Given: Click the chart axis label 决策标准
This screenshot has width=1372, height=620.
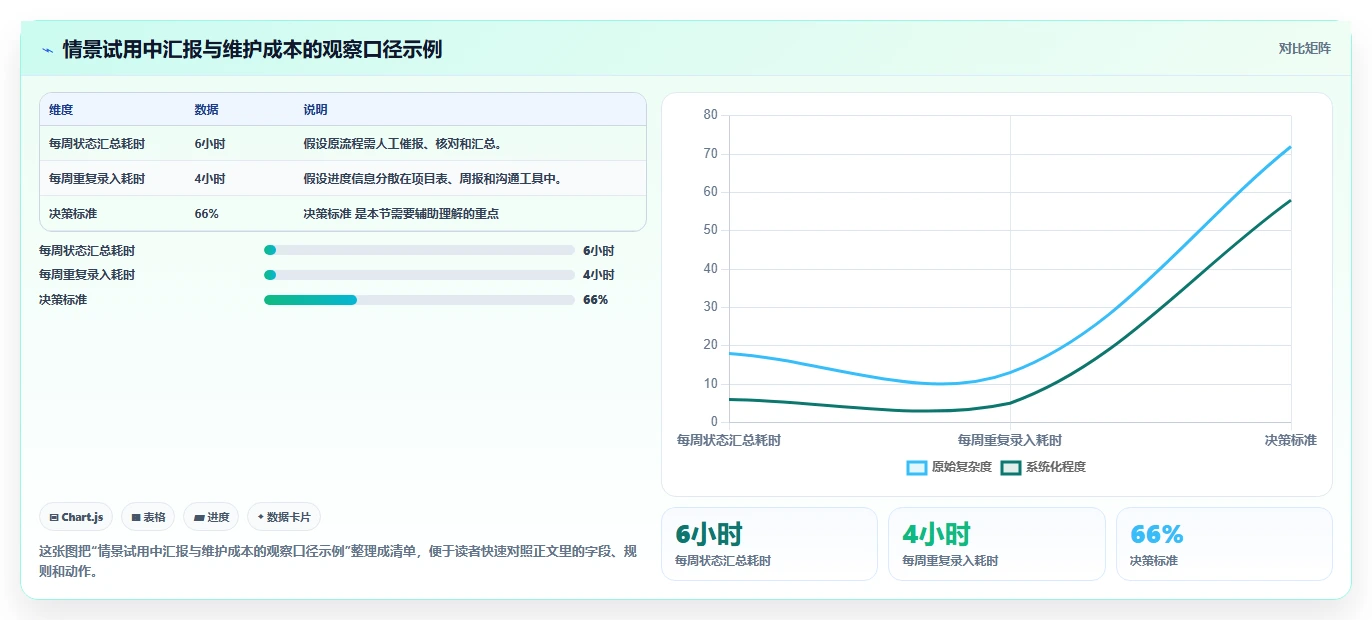Looking at the screenshot, I should click(x=1291, y=440).
